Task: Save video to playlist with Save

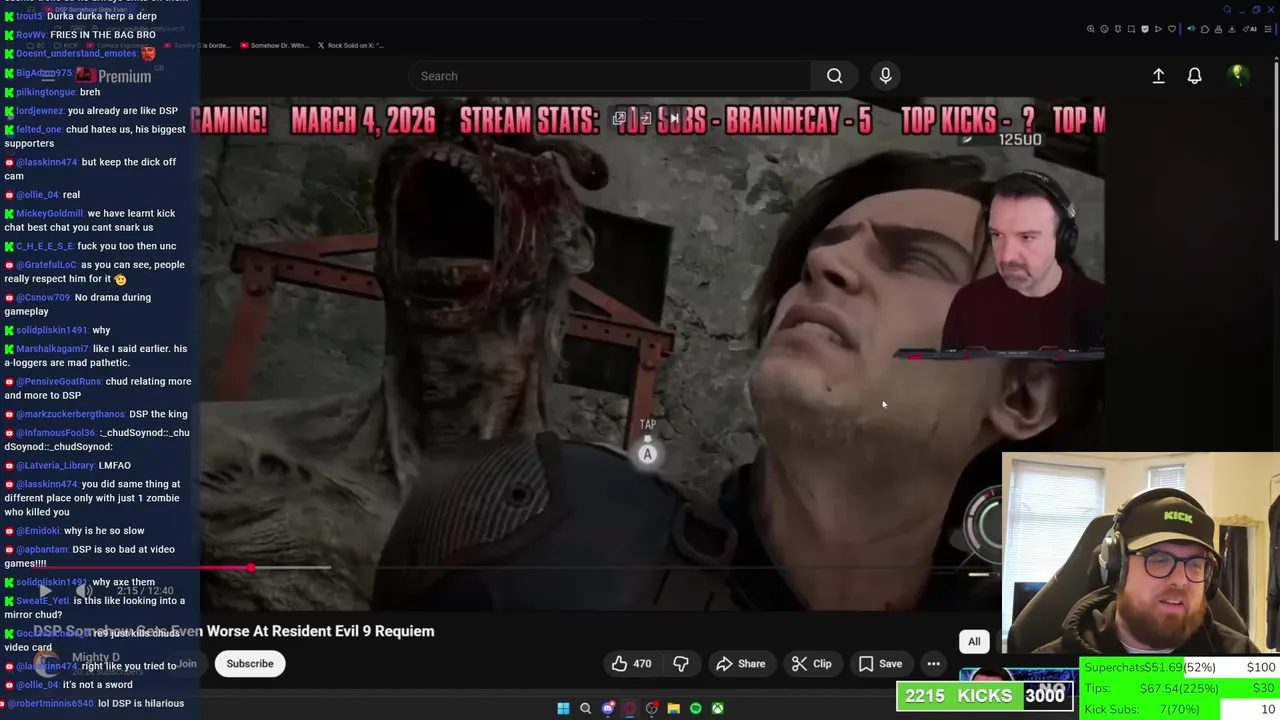Action: (881, 664)
